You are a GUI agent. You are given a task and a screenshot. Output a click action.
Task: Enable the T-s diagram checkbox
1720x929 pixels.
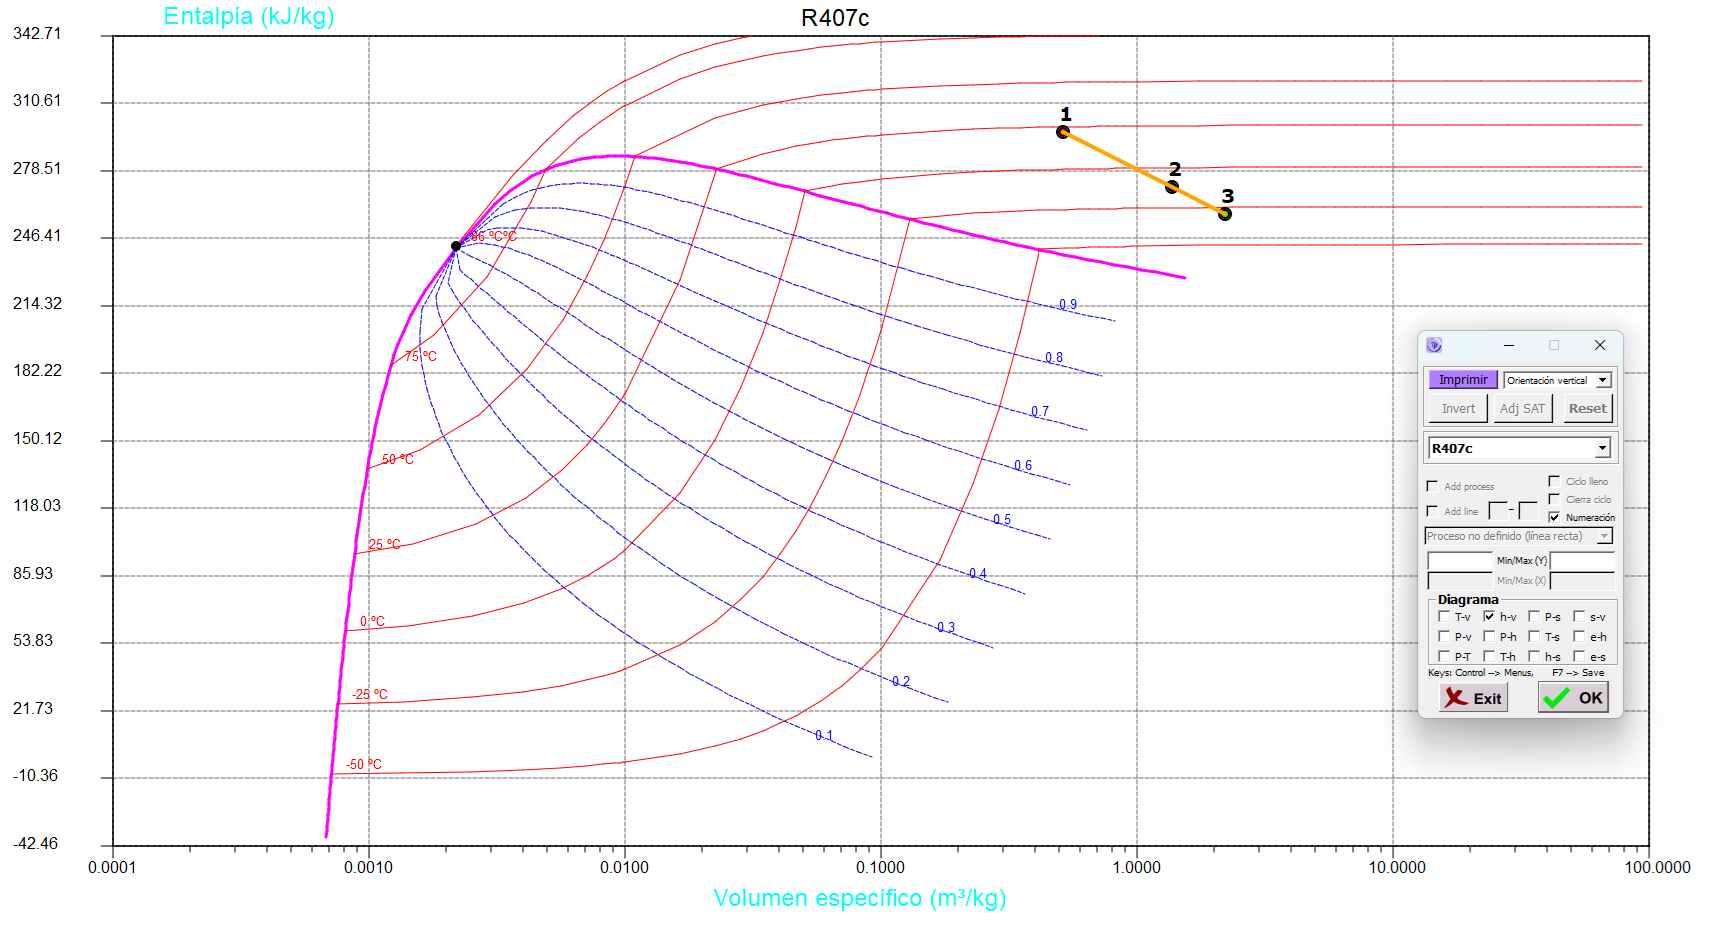[1534, 636]
